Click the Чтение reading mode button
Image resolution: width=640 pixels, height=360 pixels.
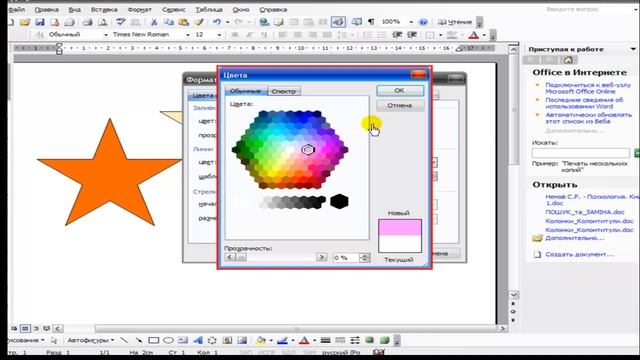click(455, 22)
